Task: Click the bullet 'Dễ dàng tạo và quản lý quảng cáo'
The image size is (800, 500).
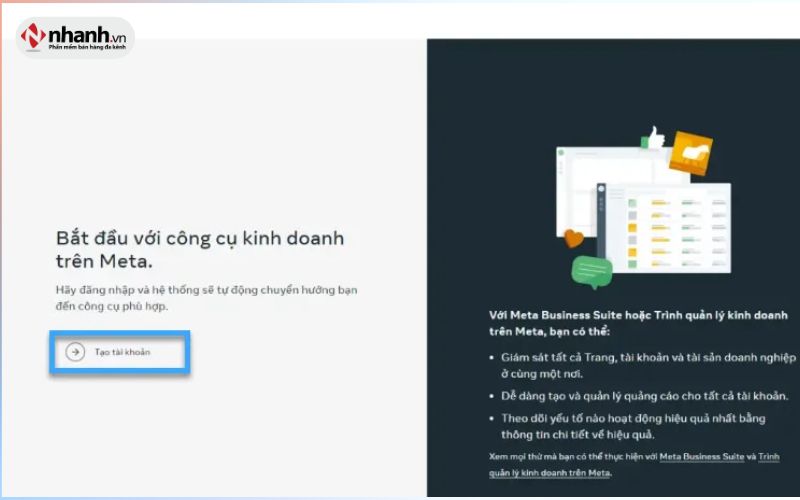Action: (644, 396)
